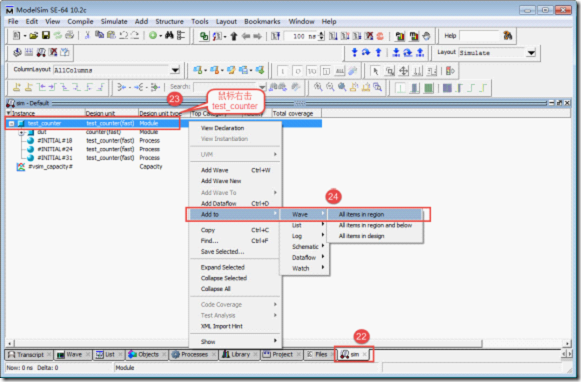
Task: Click the Print toolbar icon
Action: [x=69, y=36]
